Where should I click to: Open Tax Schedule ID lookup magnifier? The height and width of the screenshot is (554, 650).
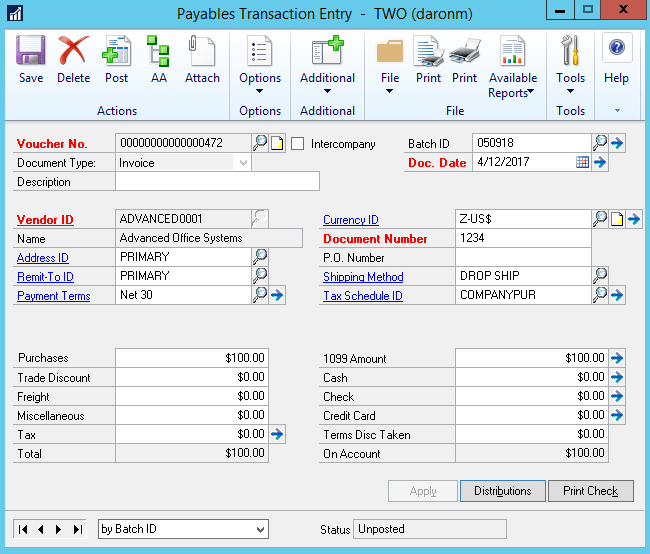click(600, 295)
